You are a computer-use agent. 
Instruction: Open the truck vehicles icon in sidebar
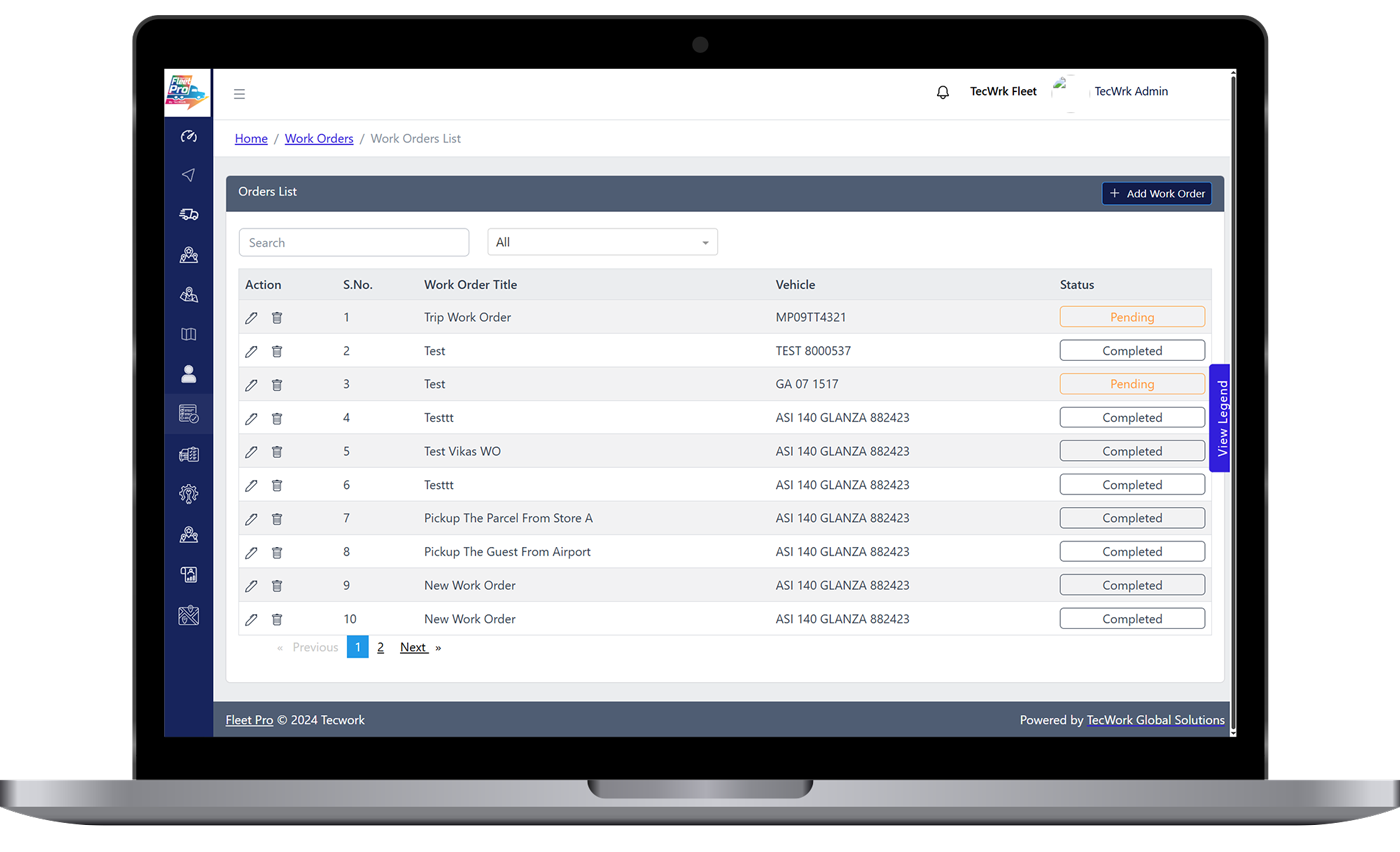pyautogui.click(x=189, y=214)
